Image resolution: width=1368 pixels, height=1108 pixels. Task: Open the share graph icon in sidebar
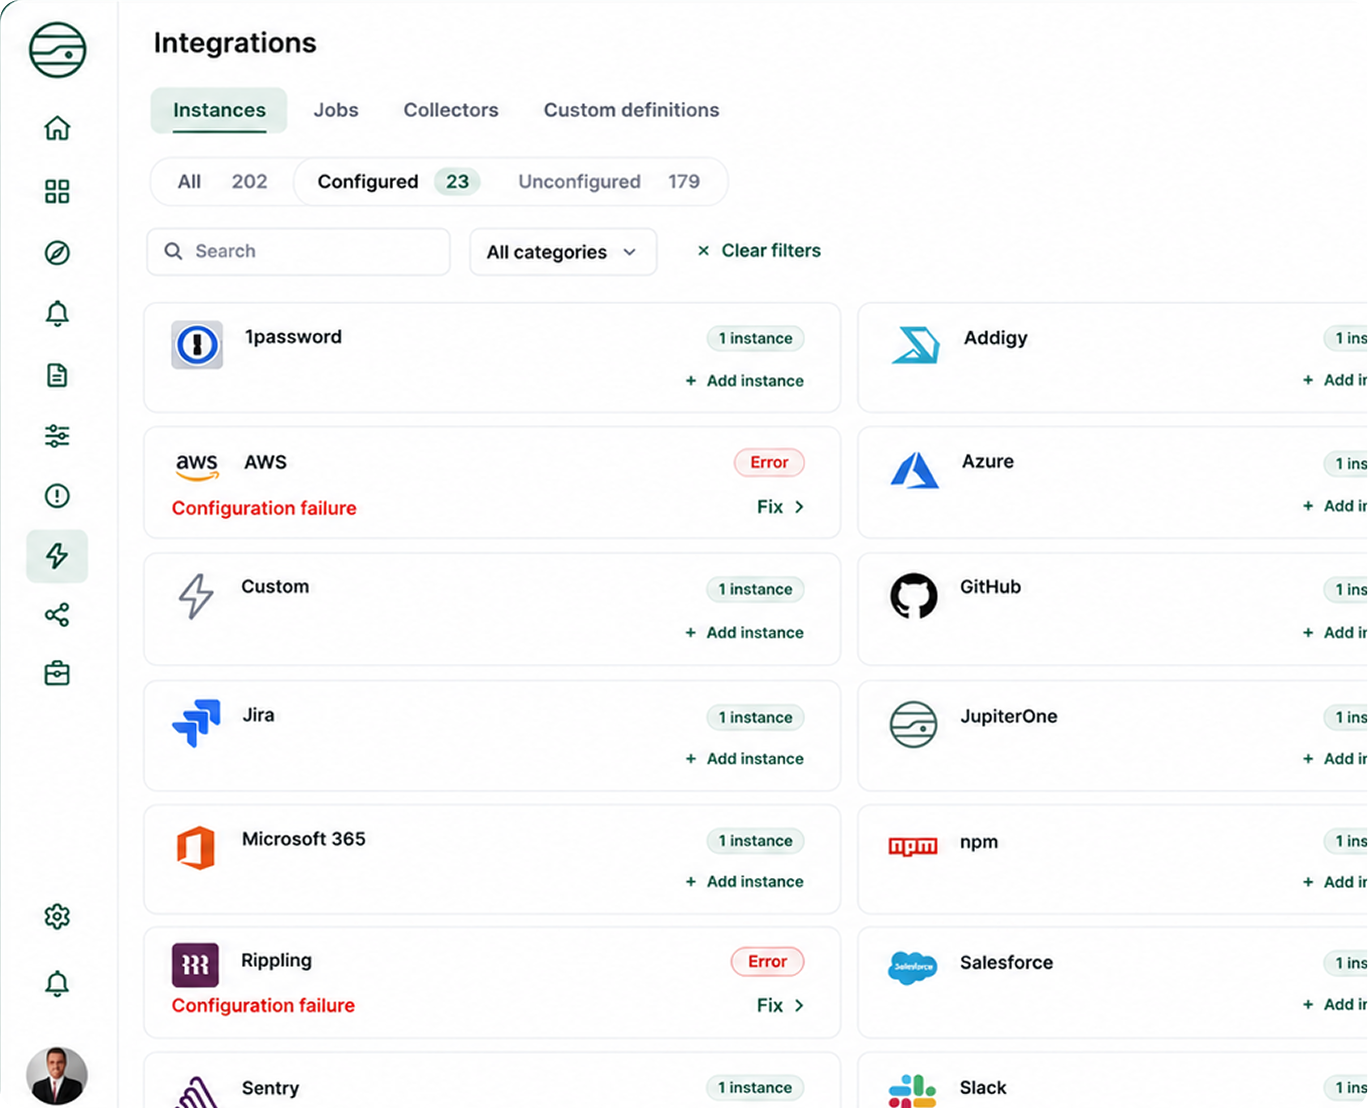tap(57, 615)
